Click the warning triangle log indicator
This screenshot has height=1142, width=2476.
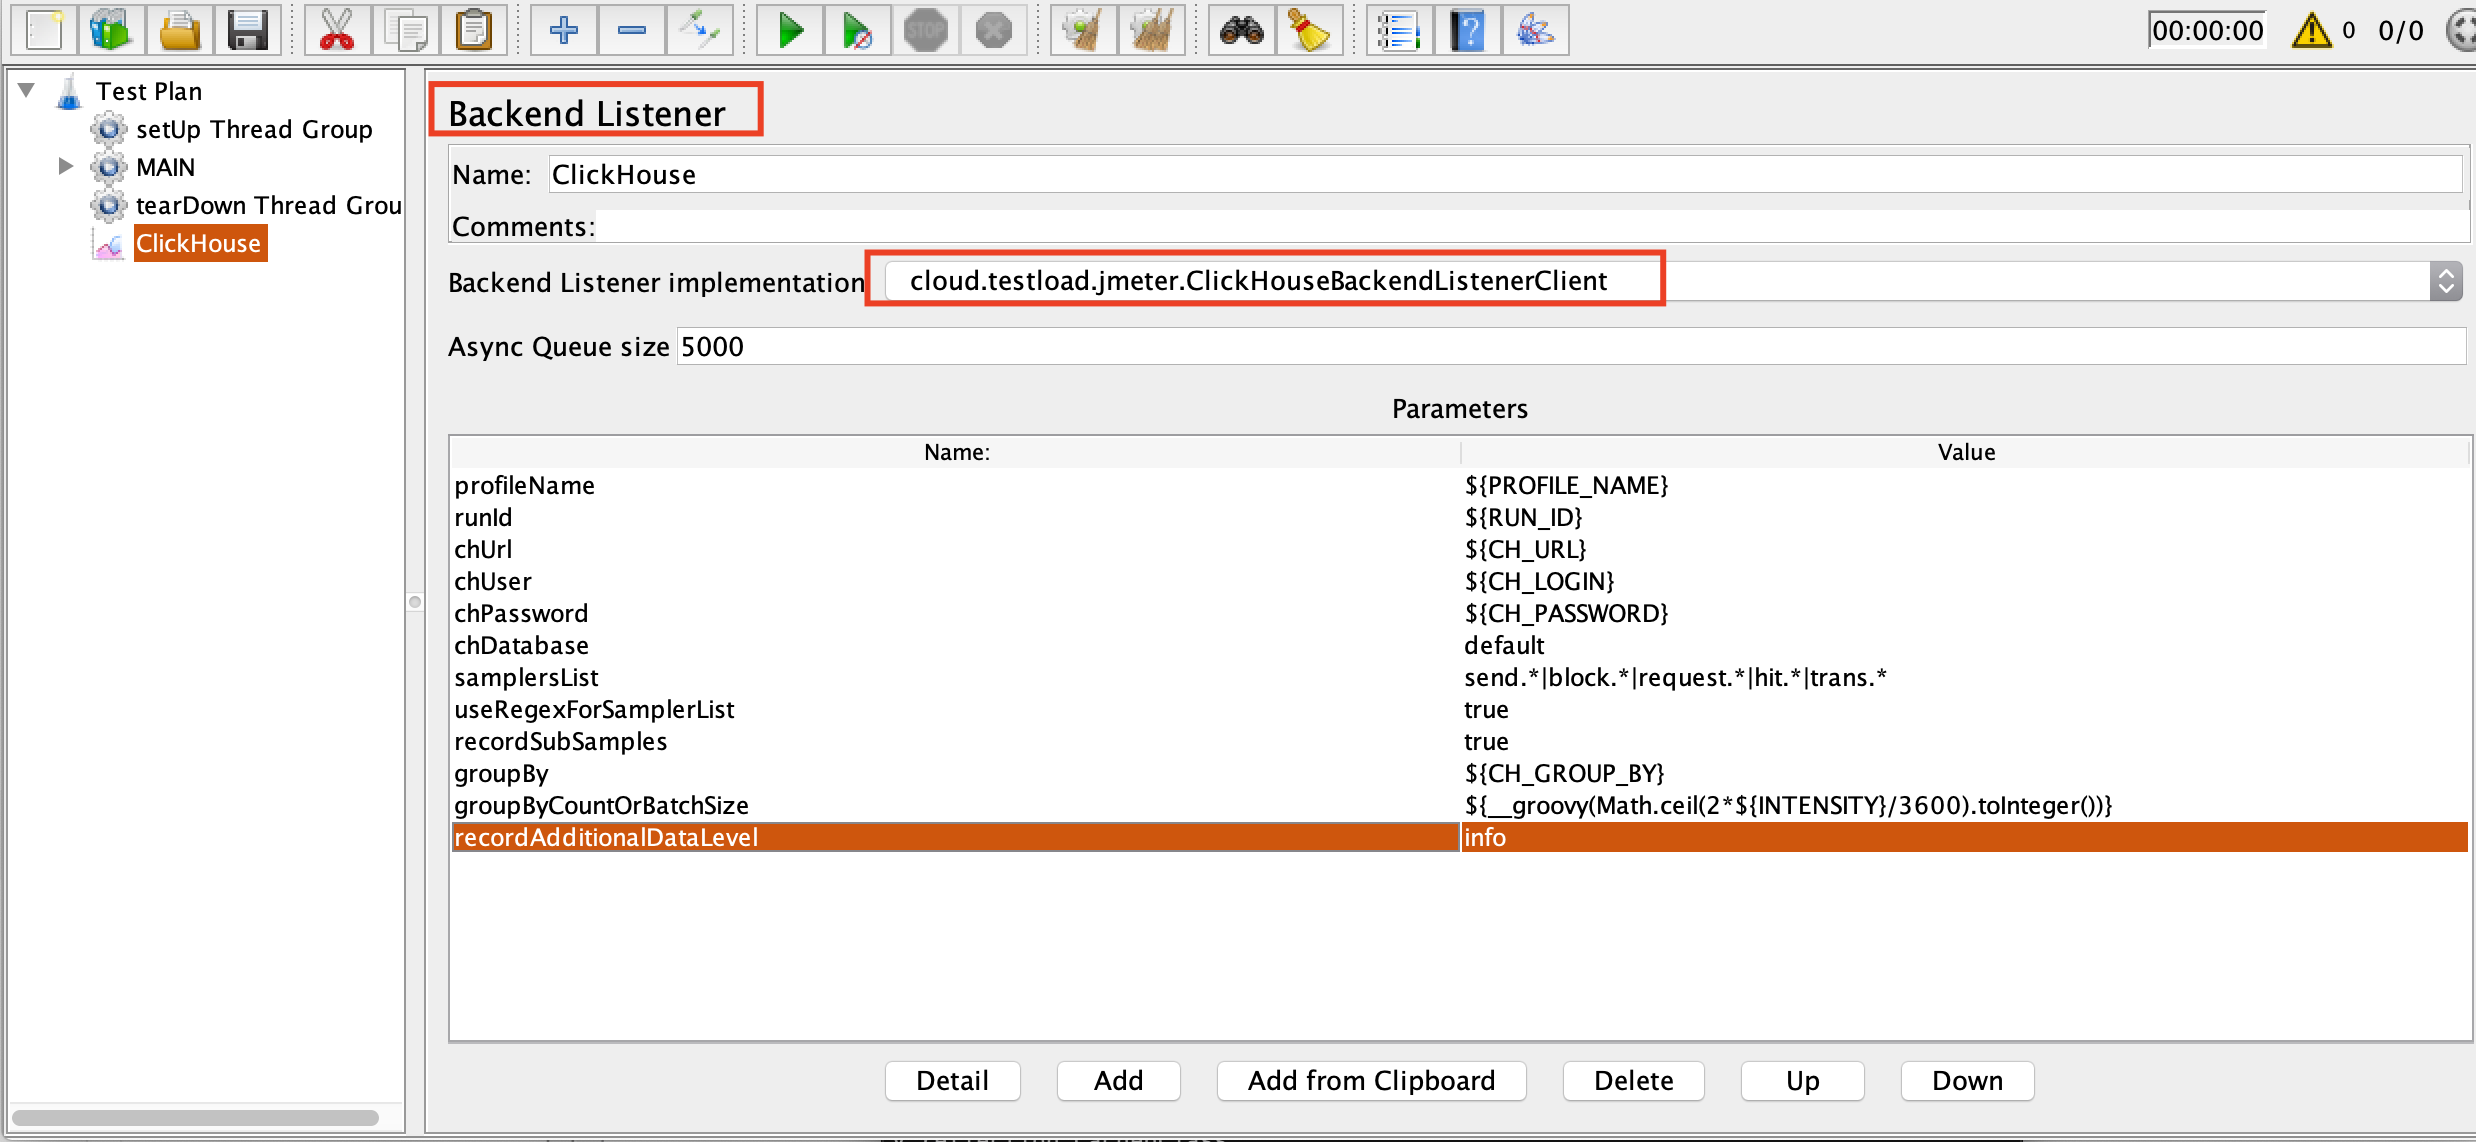2311,31
